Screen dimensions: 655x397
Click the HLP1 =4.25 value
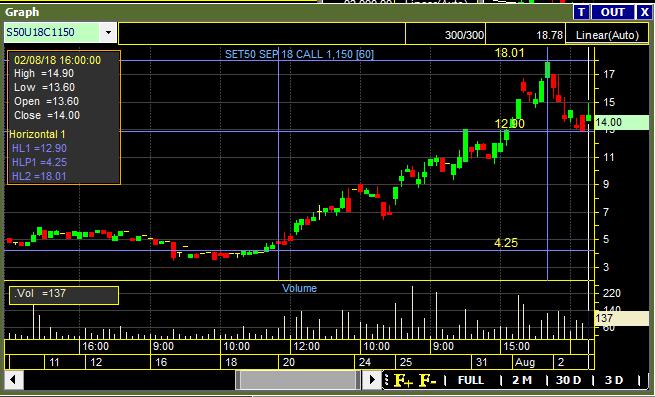click(x=39, y=162)
